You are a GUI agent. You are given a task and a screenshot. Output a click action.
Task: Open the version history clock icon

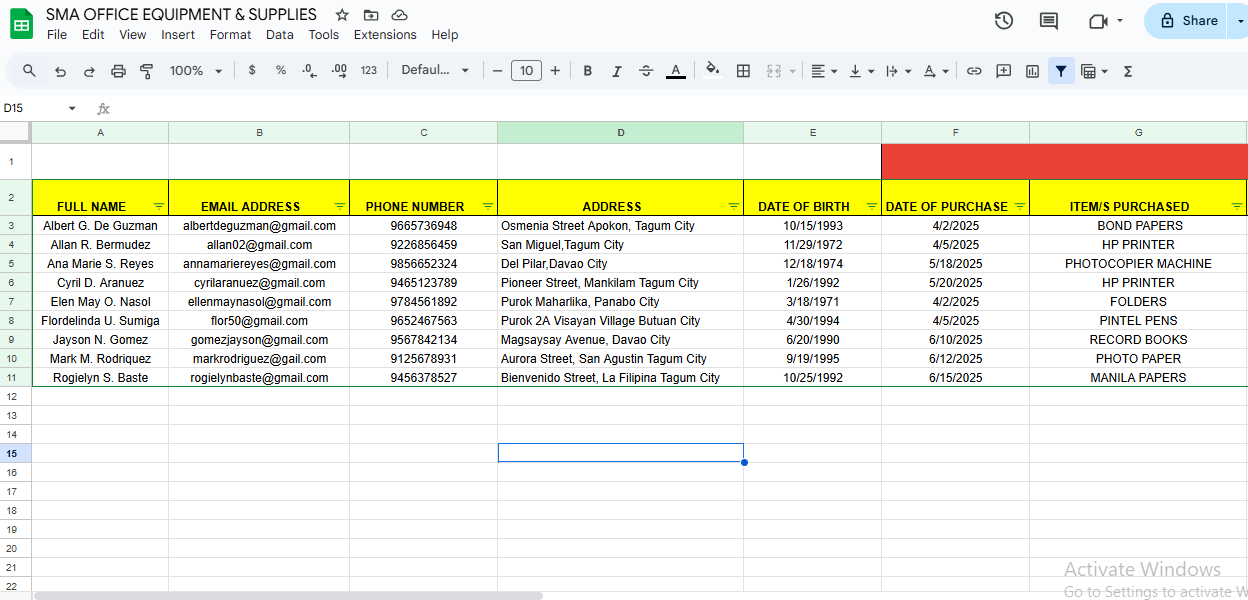click(1004, 21)
